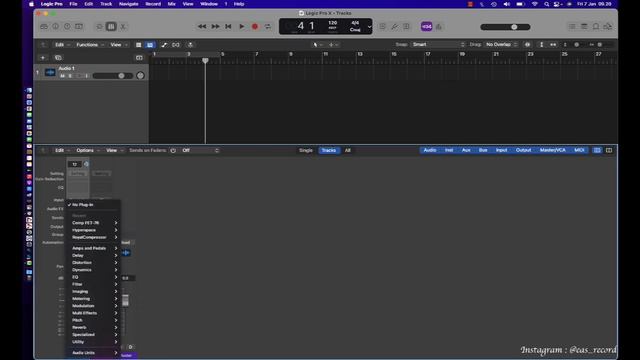Image resolution: width=640 pixels, height=360 pixels.
Task: Open the Drag mode dropdown showing No Overlap
Action: [x=501, y=44]
